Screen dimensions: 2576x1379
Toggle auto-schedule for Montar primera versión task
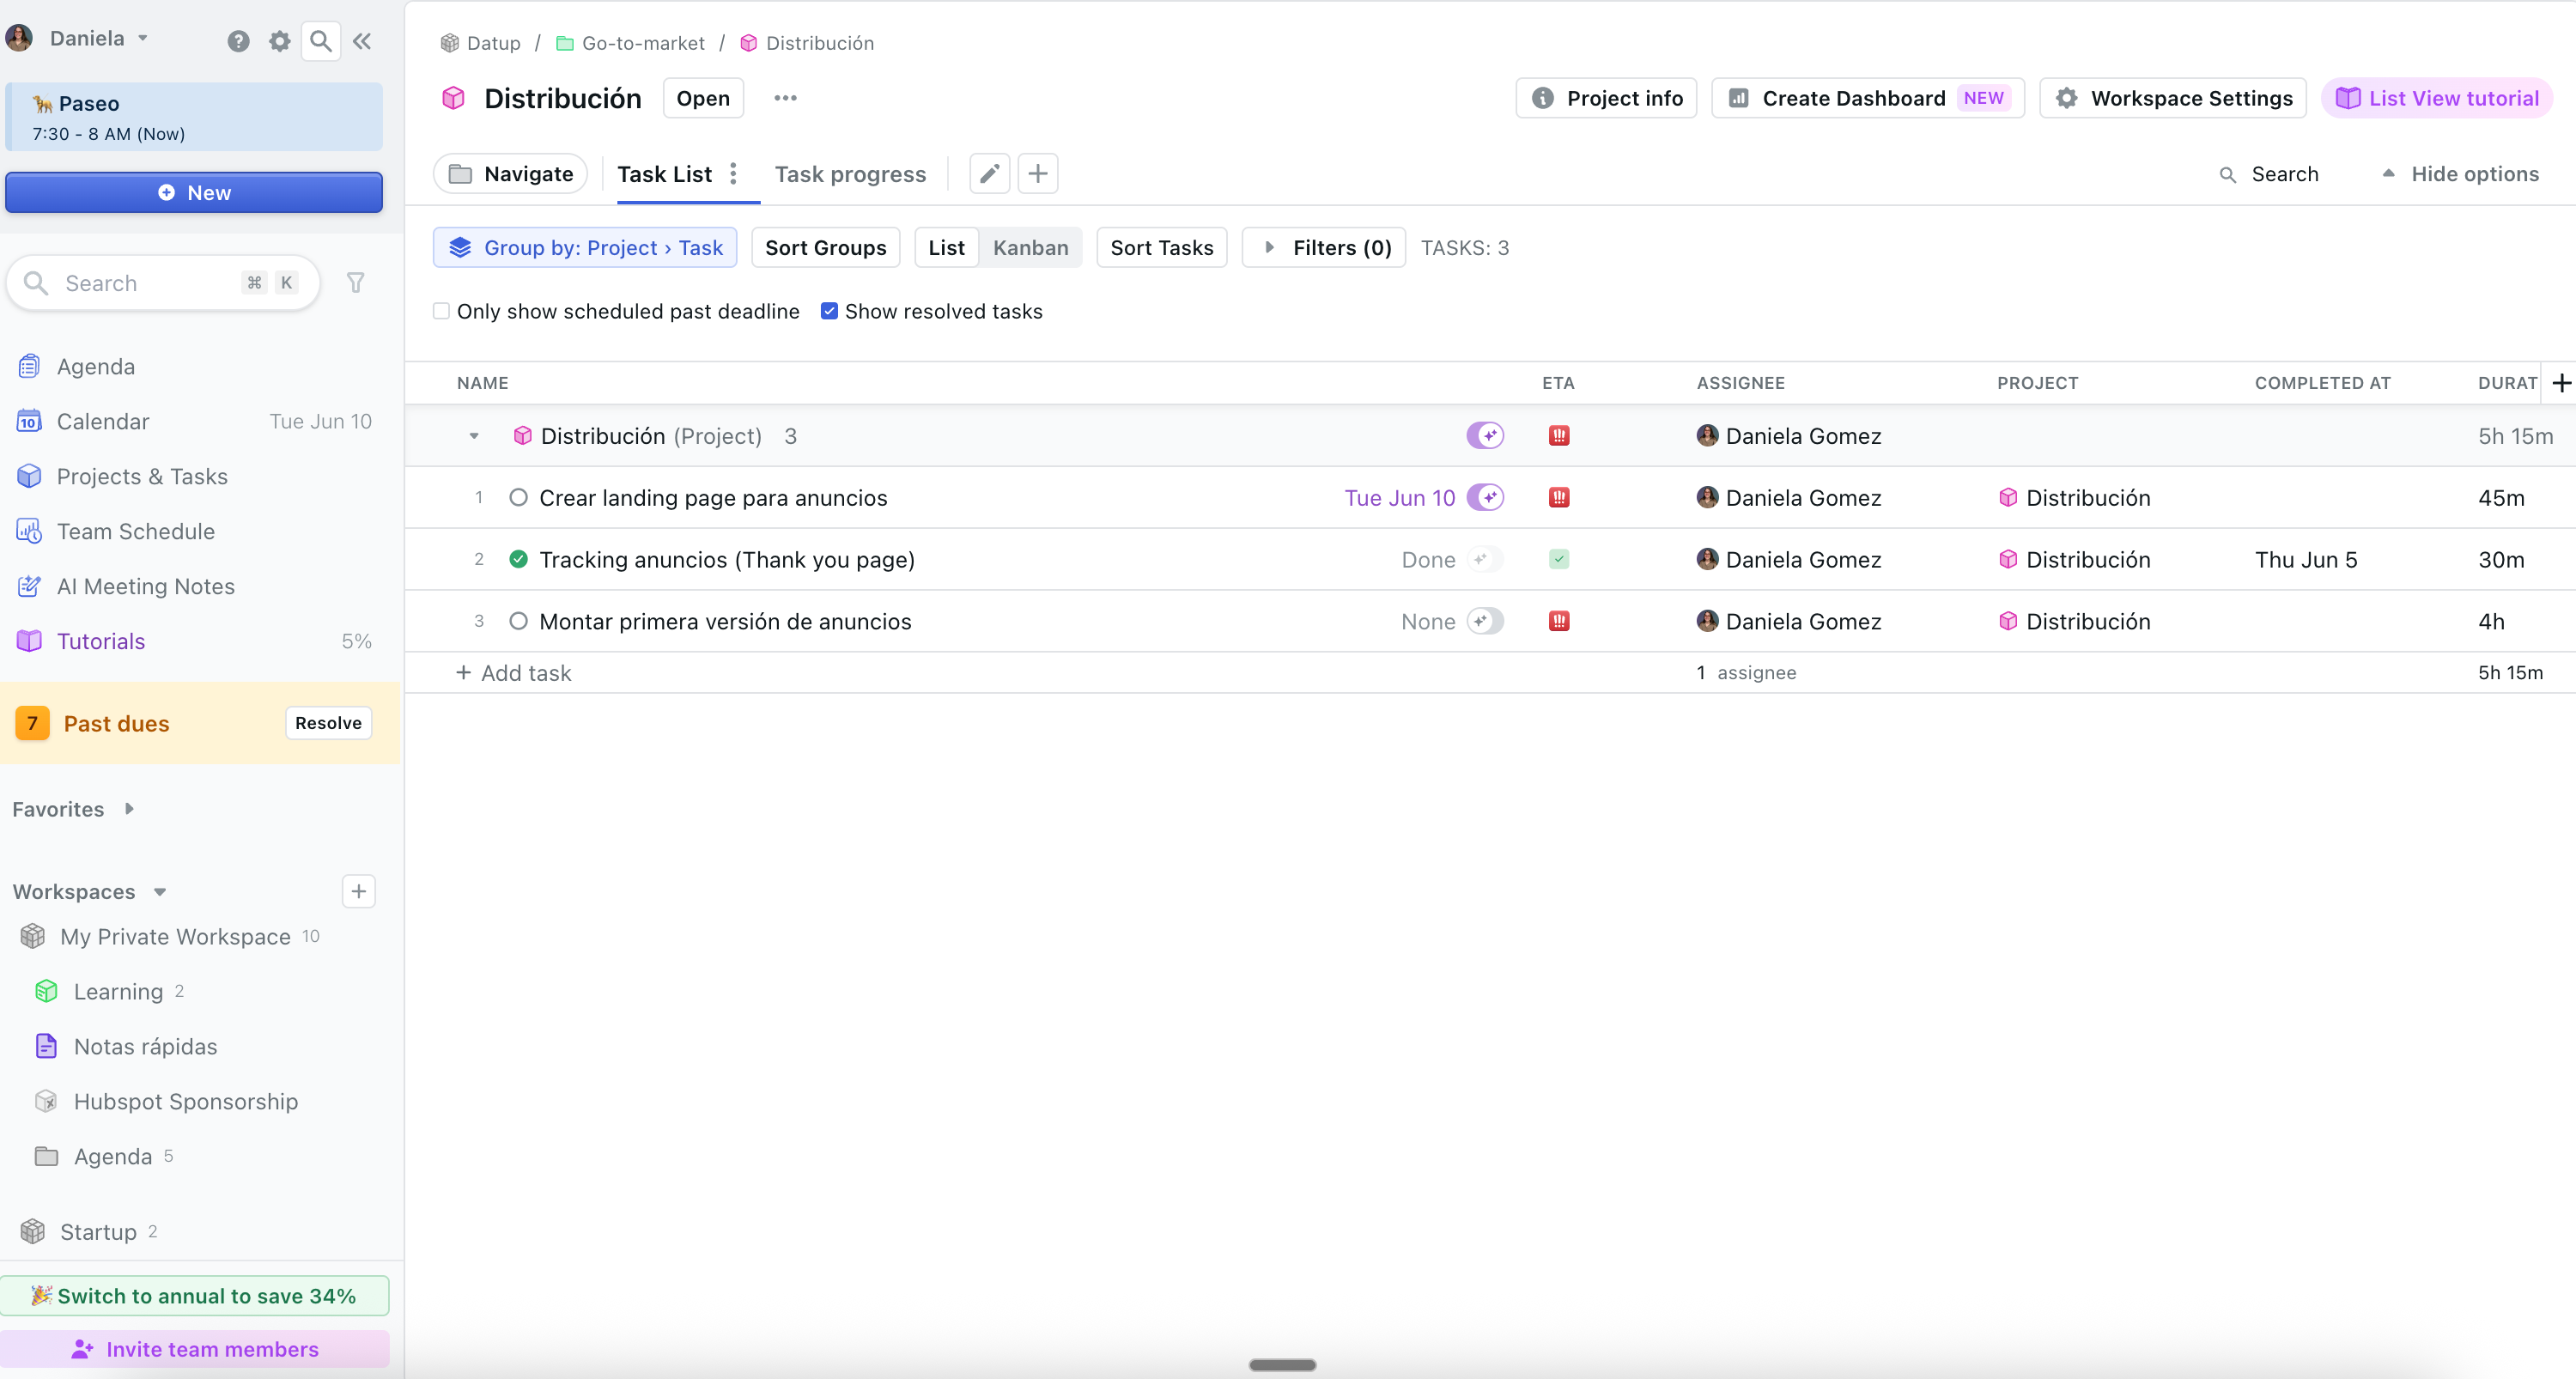point(1485,621)
